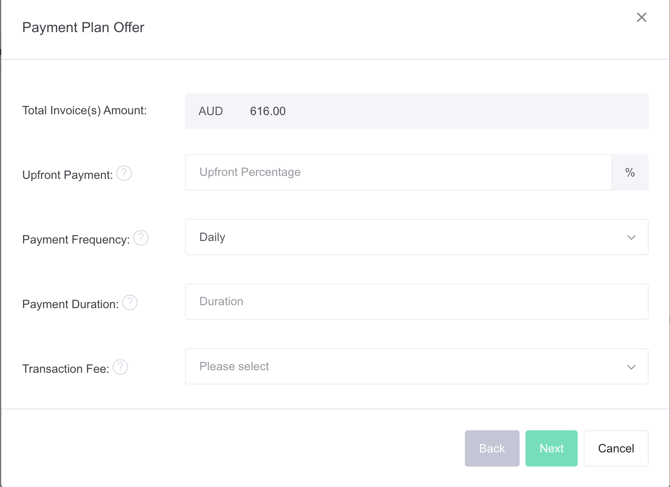Close the Payment Plan Offer dialog
Screen dimensions: 670x487
(x=641, y=17)
